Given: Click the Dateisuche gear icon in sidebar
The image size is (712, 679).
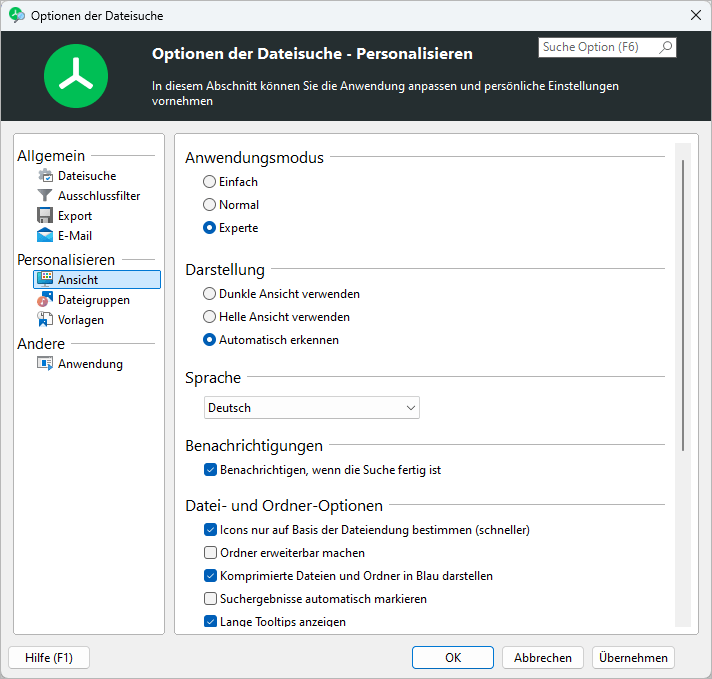Looking at the screenshot, I should coord(45,175).
